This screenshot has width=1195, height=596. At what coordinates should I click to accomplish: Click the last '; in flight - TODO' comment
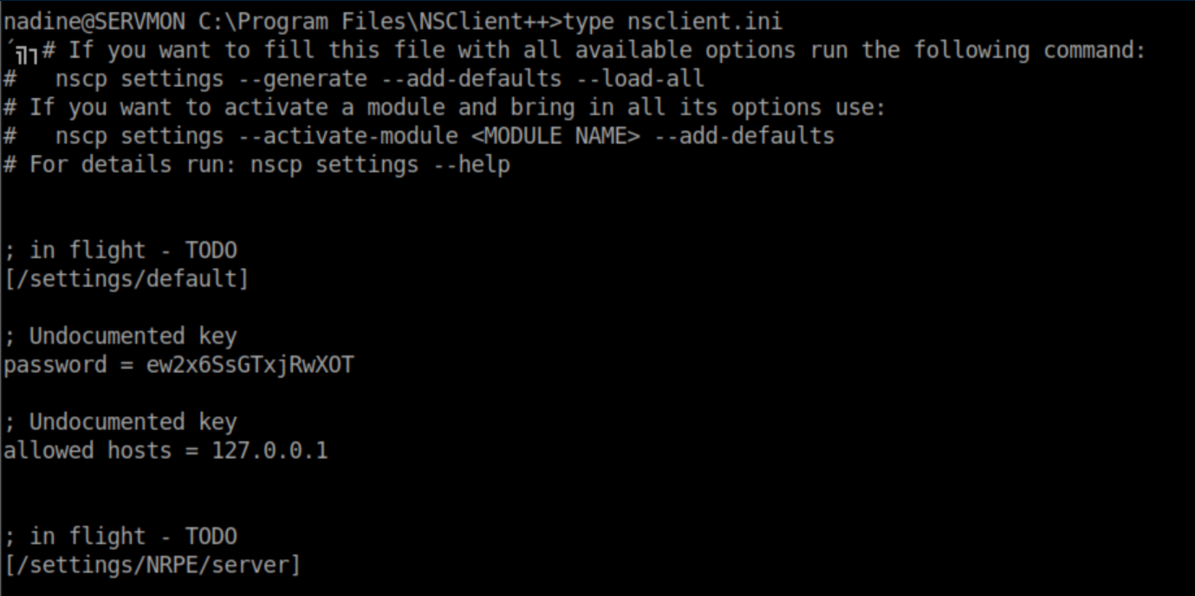pyautogui.click(x=120, y=537)
